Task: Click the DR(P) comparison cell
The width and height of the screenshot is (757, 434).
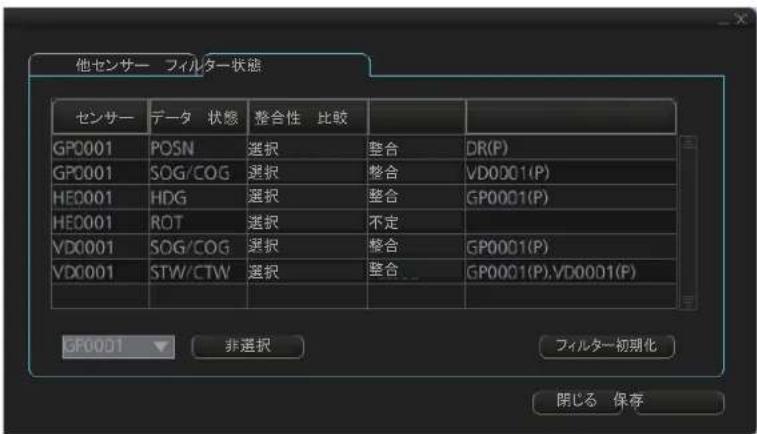Action: (x=570, y=148)
